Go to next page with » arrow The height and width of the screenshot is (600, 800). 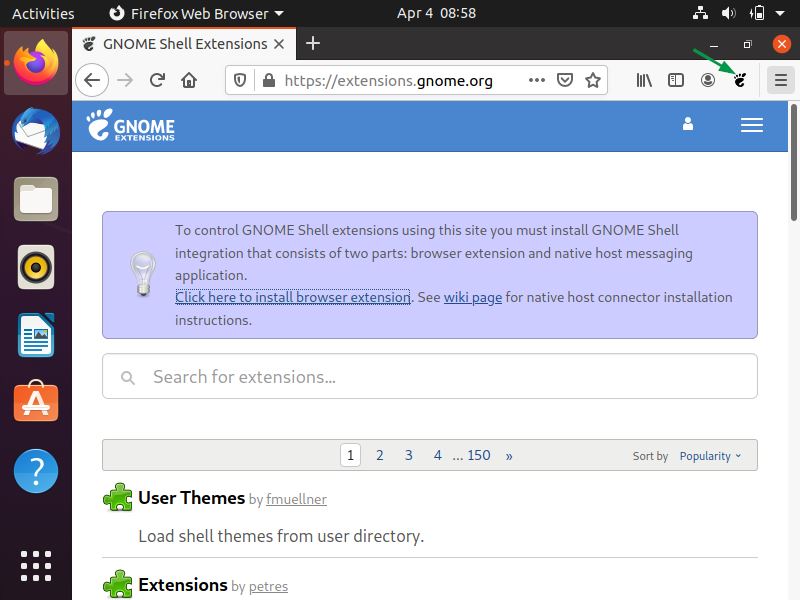point(509,456)
